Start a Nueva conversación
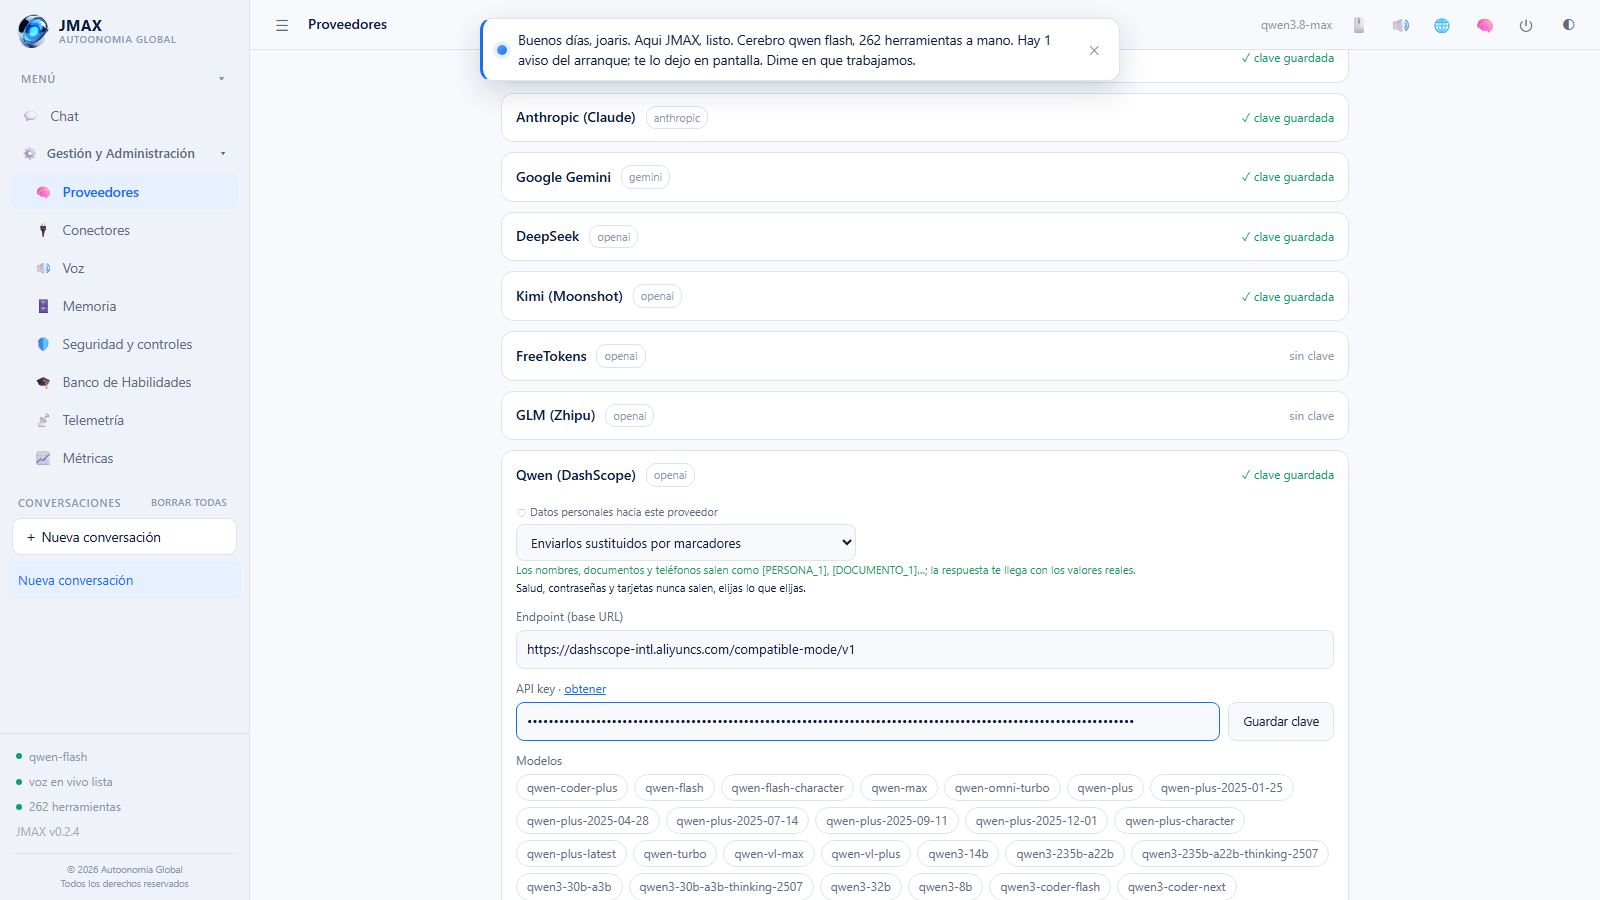1600x900 pixels. 124,537
